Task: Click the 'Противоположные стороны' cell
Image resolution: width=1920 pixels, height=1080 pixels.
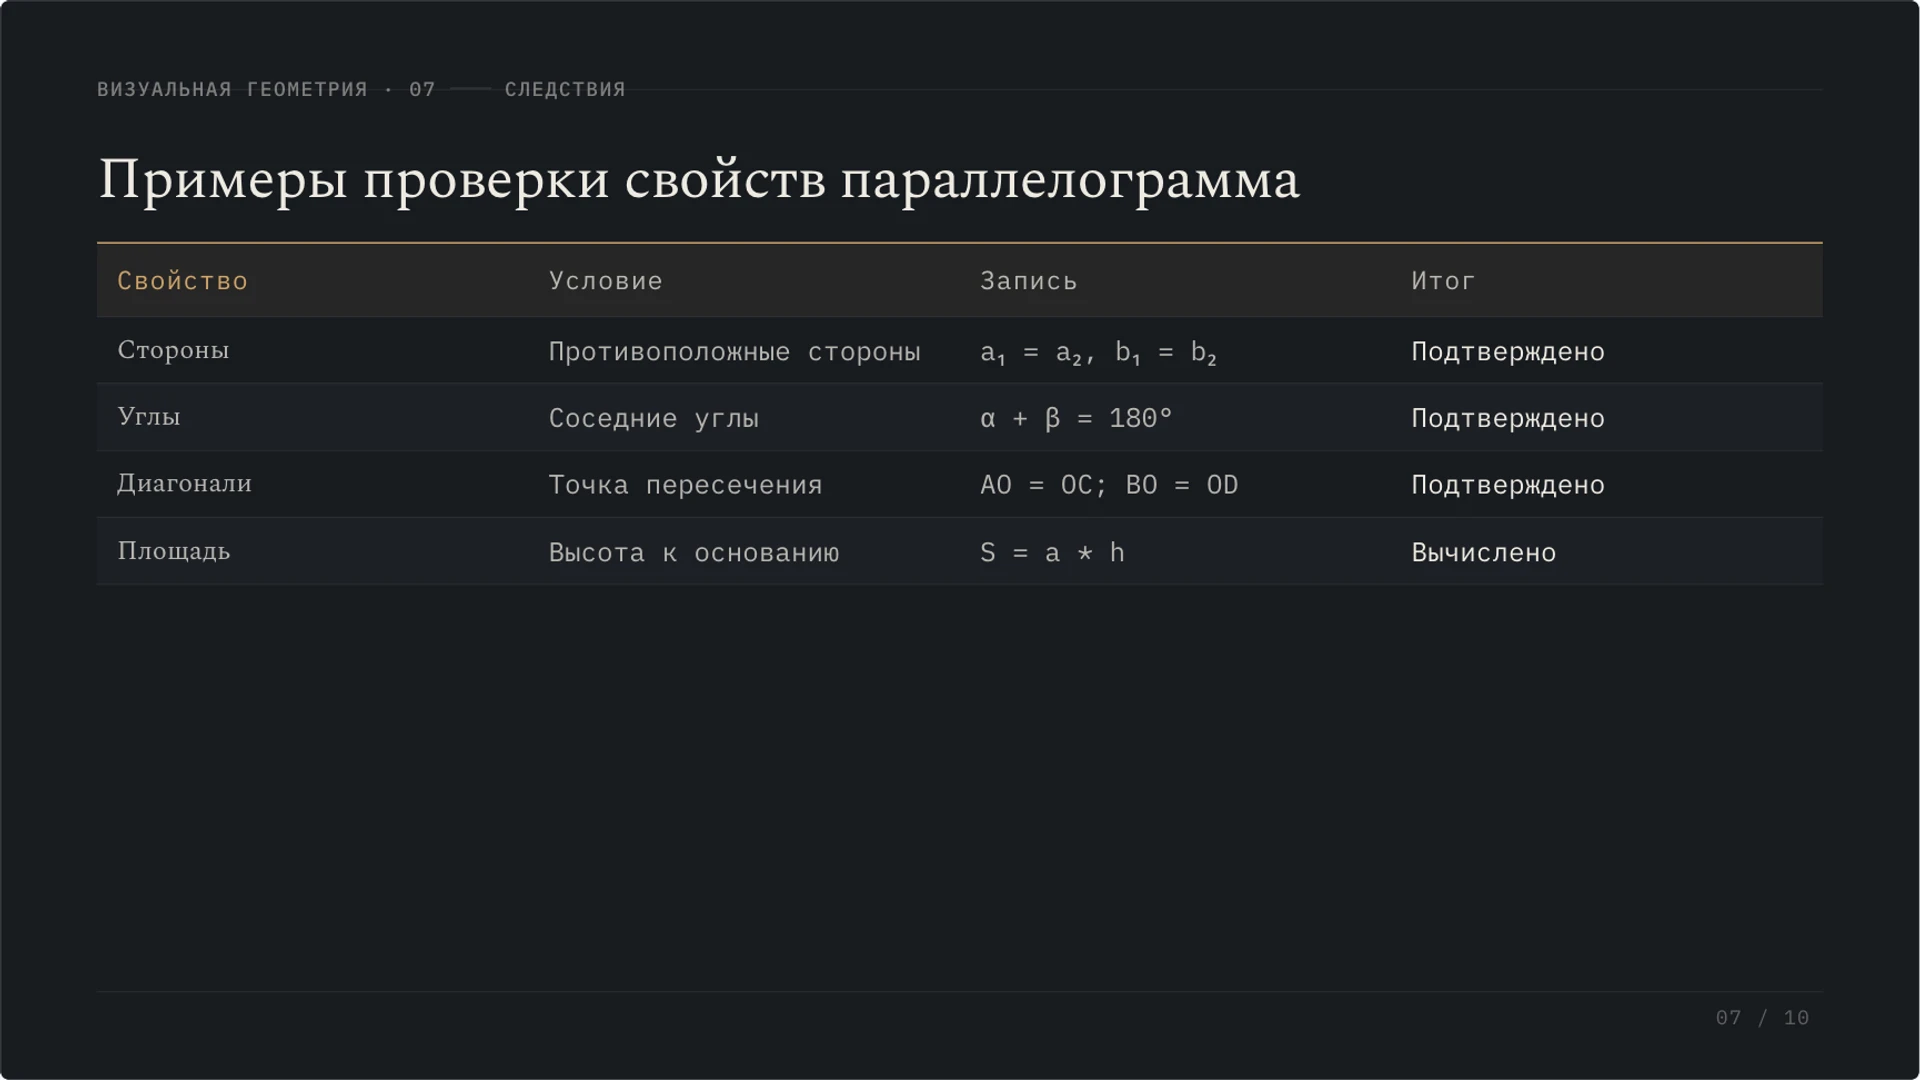Action: [x=734, y=352]
